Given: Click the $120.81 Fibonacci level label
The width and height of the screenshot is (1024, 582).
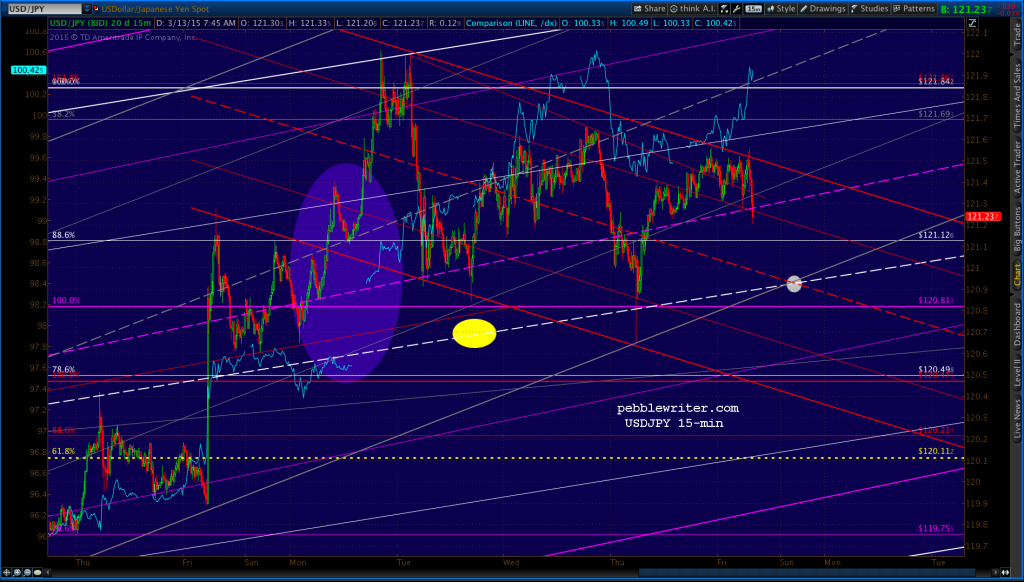Looking at the screenshot, I should 936,300.
